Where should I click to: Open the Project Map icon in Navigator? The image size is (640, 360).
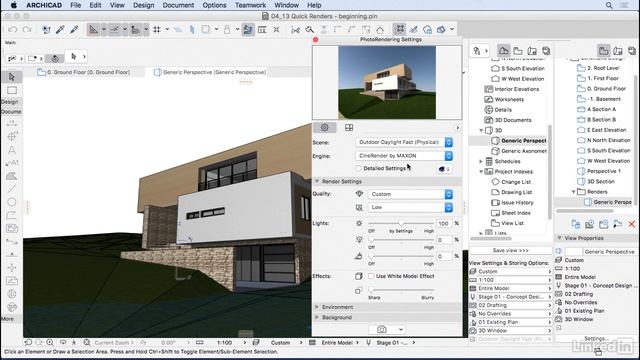pyautogui.click(x=504, y=51)
